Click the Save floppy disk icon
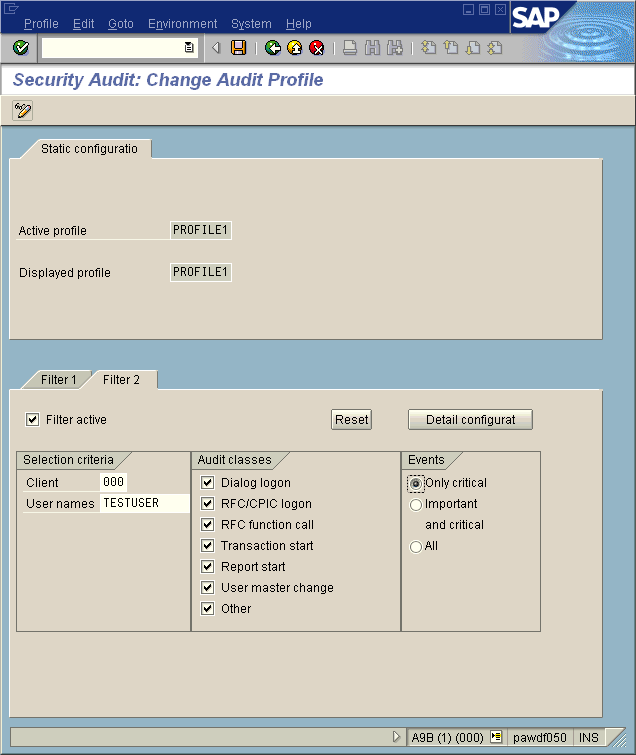The width and height of the screenshot is (636, 755). [238, 48]
